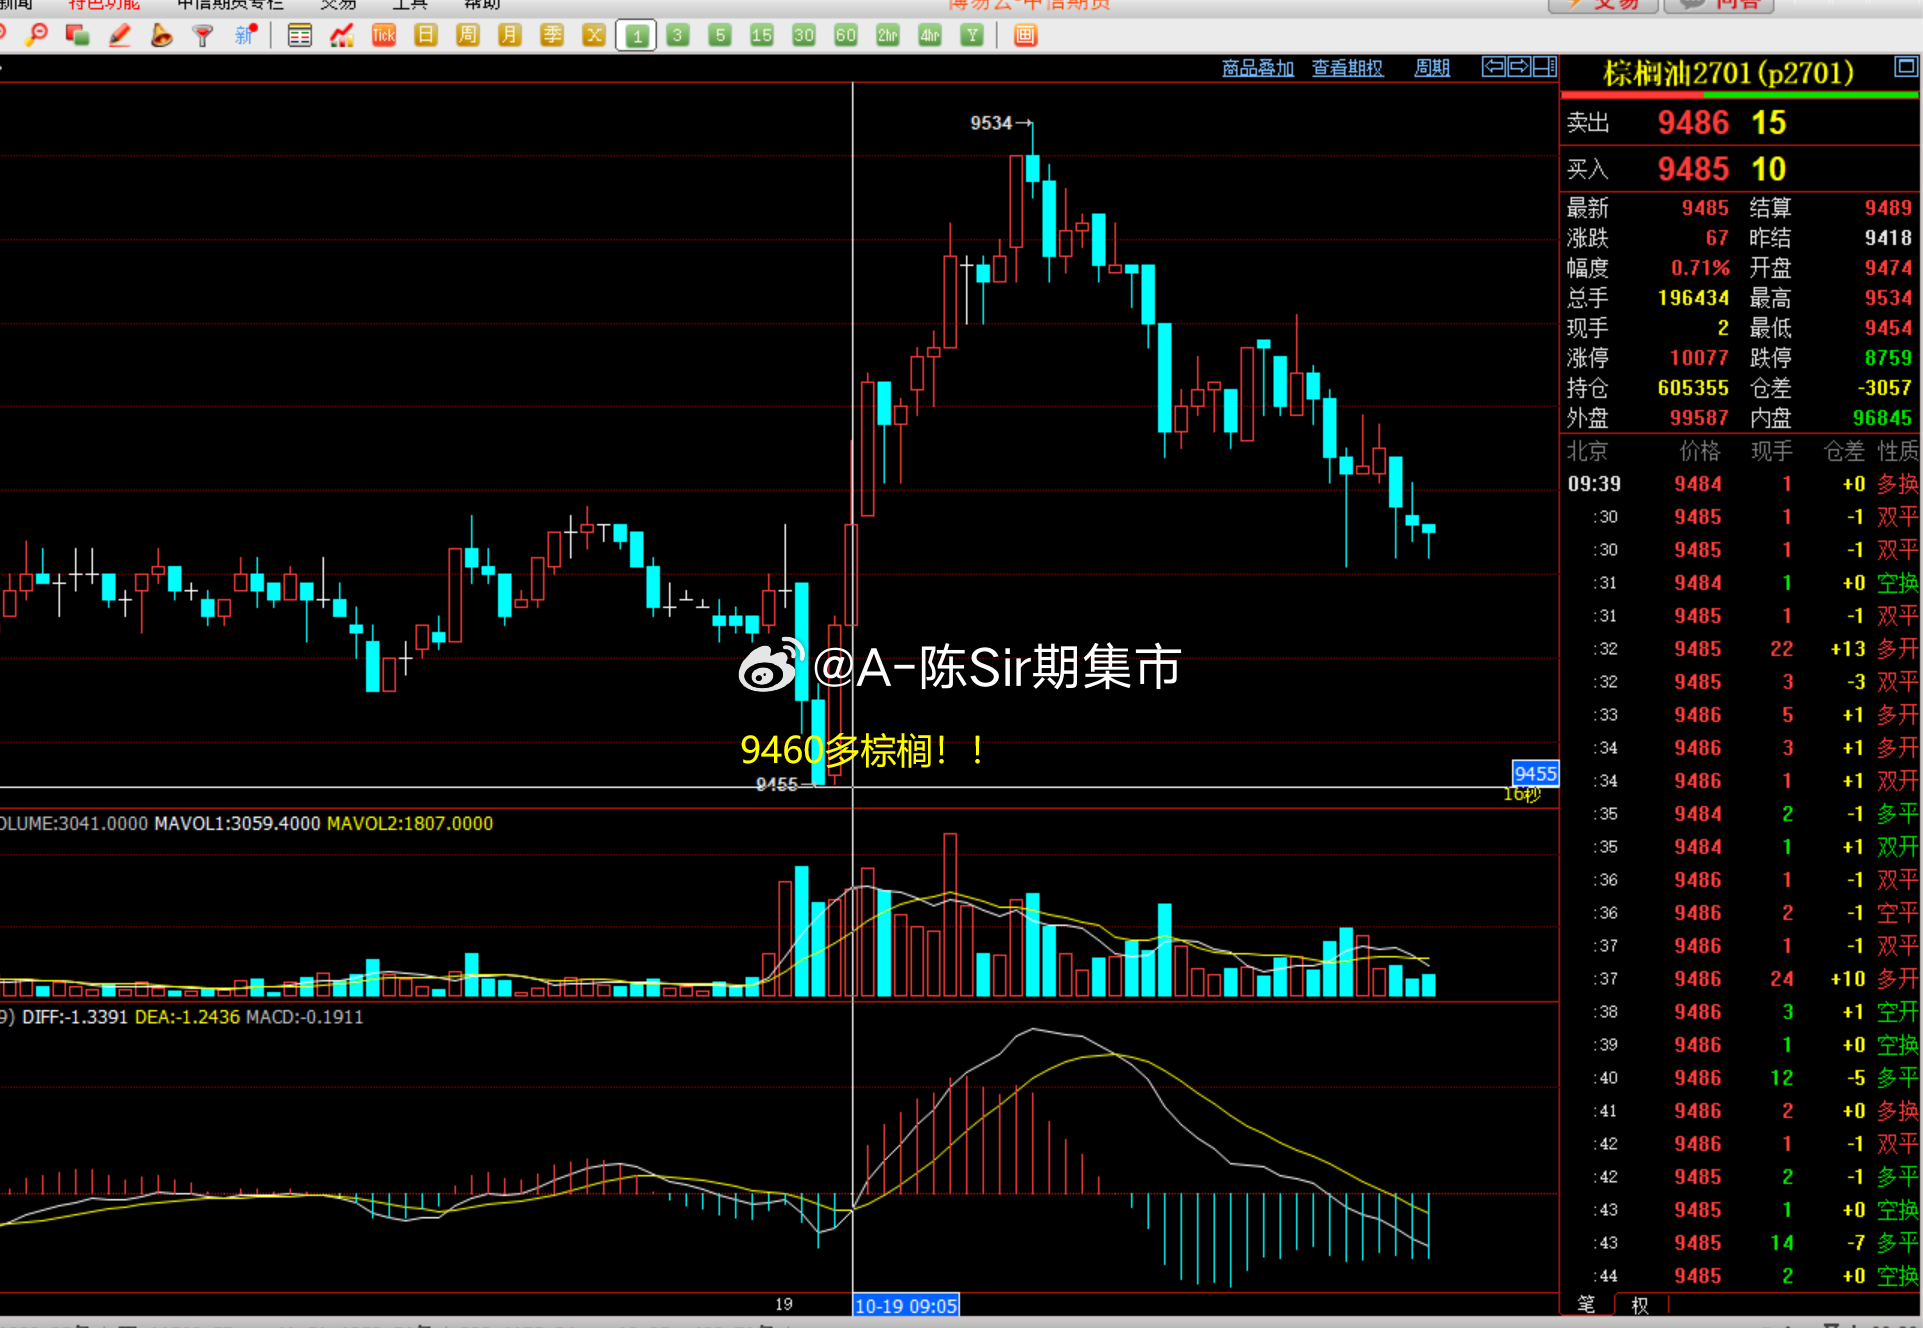Select the green Y yearly period
Screen dimensions: 1923x1328
972,36
